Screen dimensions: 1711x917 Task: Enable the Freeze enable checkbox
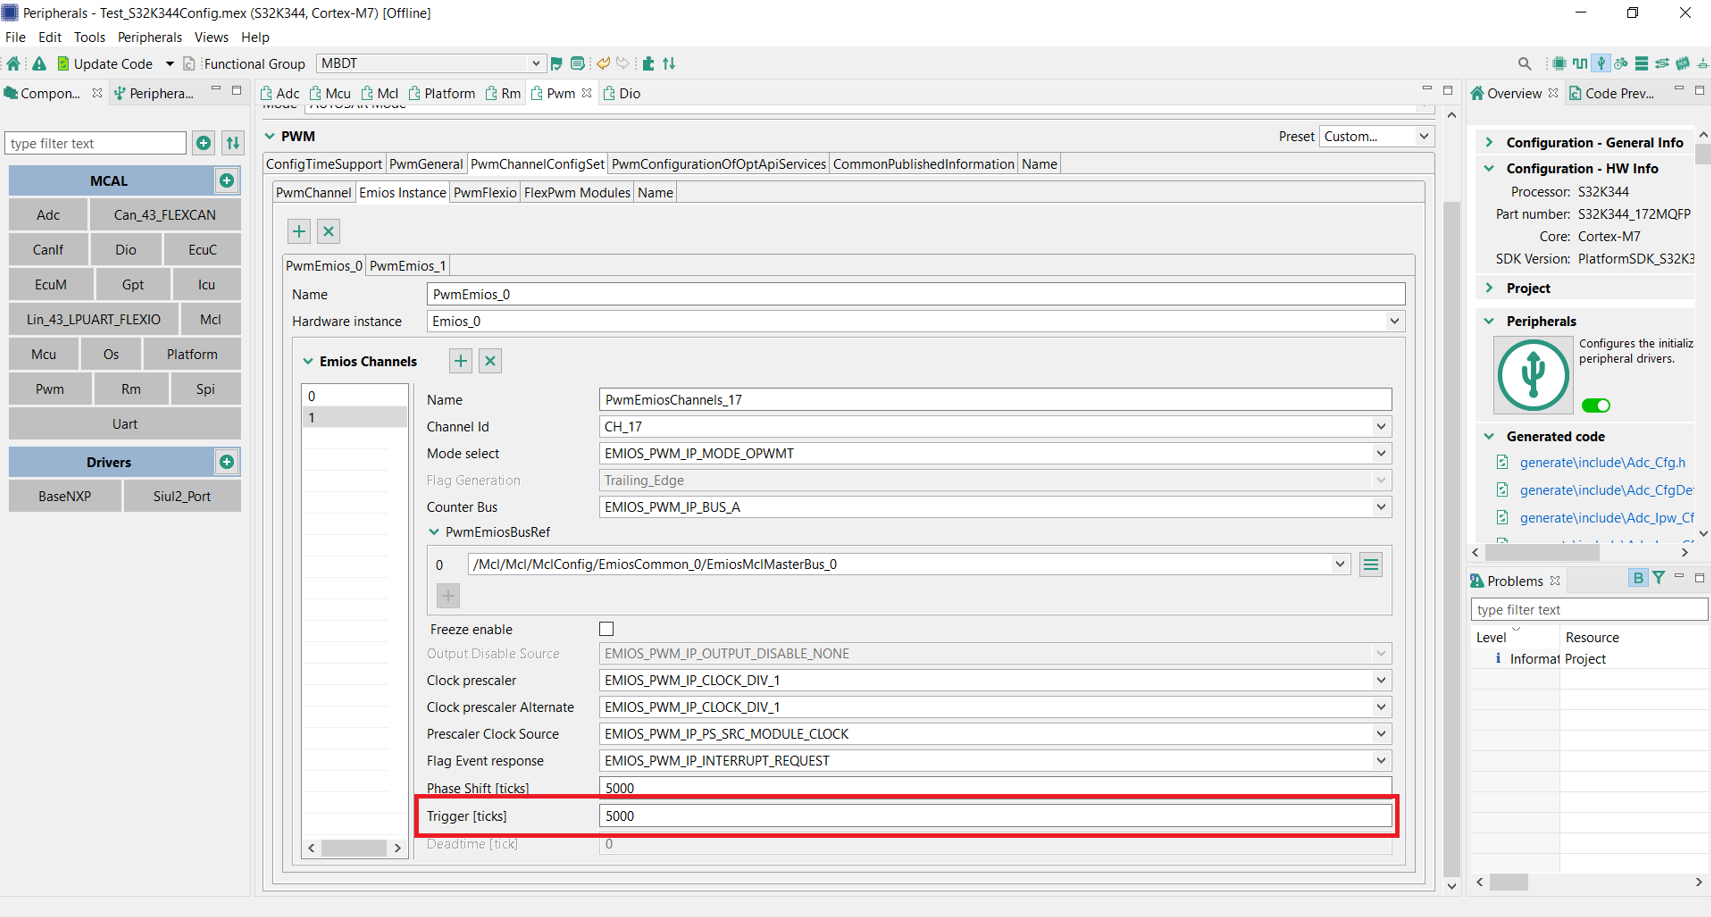607,629
